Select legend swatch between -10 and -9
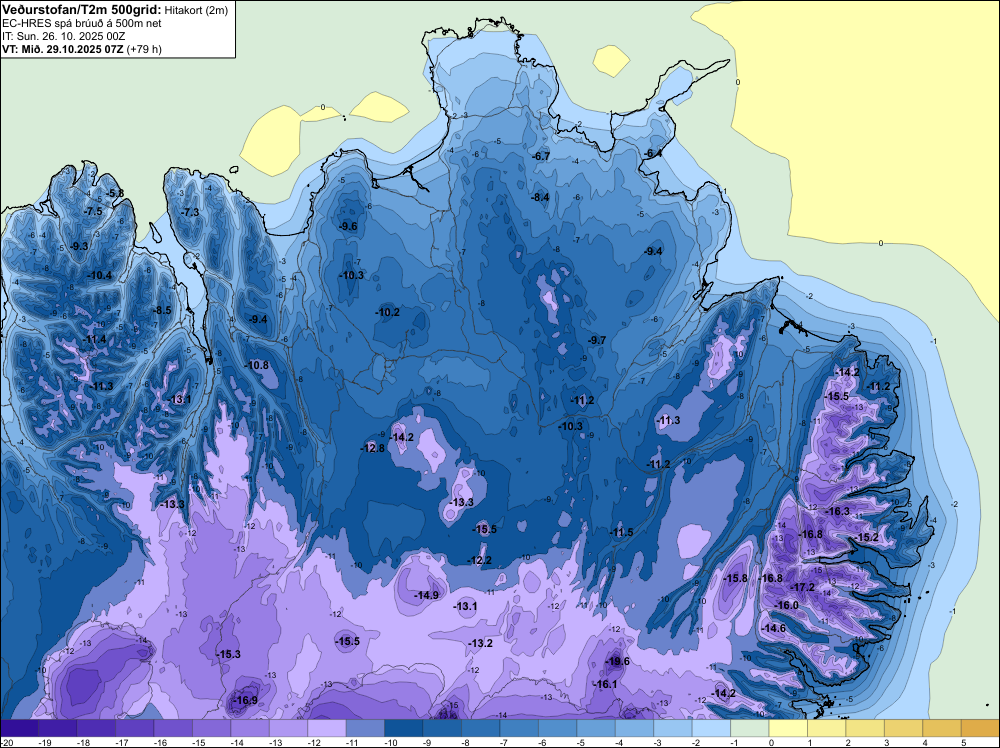Viewport: 1000px width, 748px height. 404,728
